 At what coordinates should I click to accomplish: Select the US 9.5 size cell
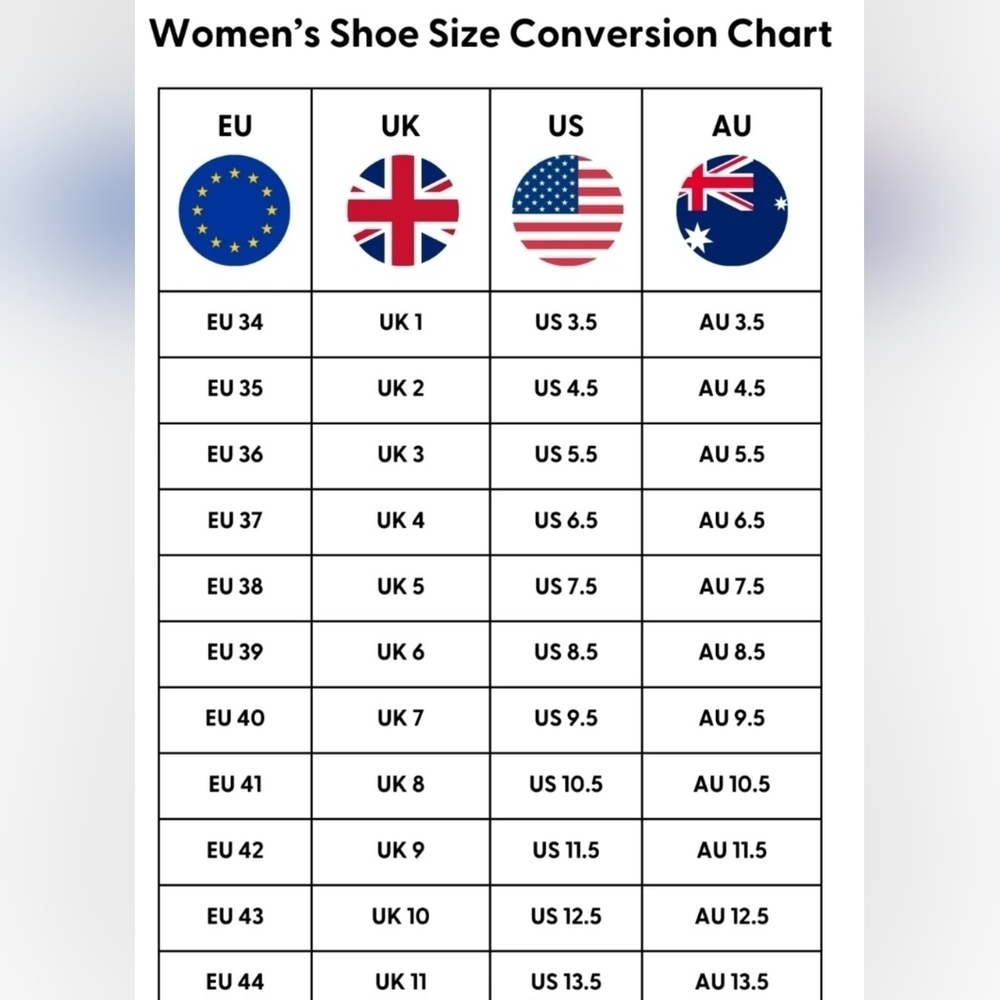click(566, 718)
